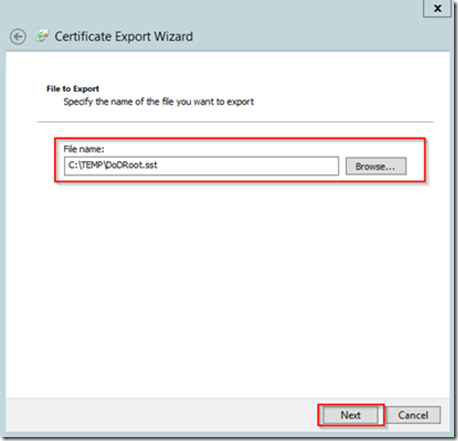Open the Browse... file dialog
The height and width of the screenshot is (441, 458).
click(376, 166)
